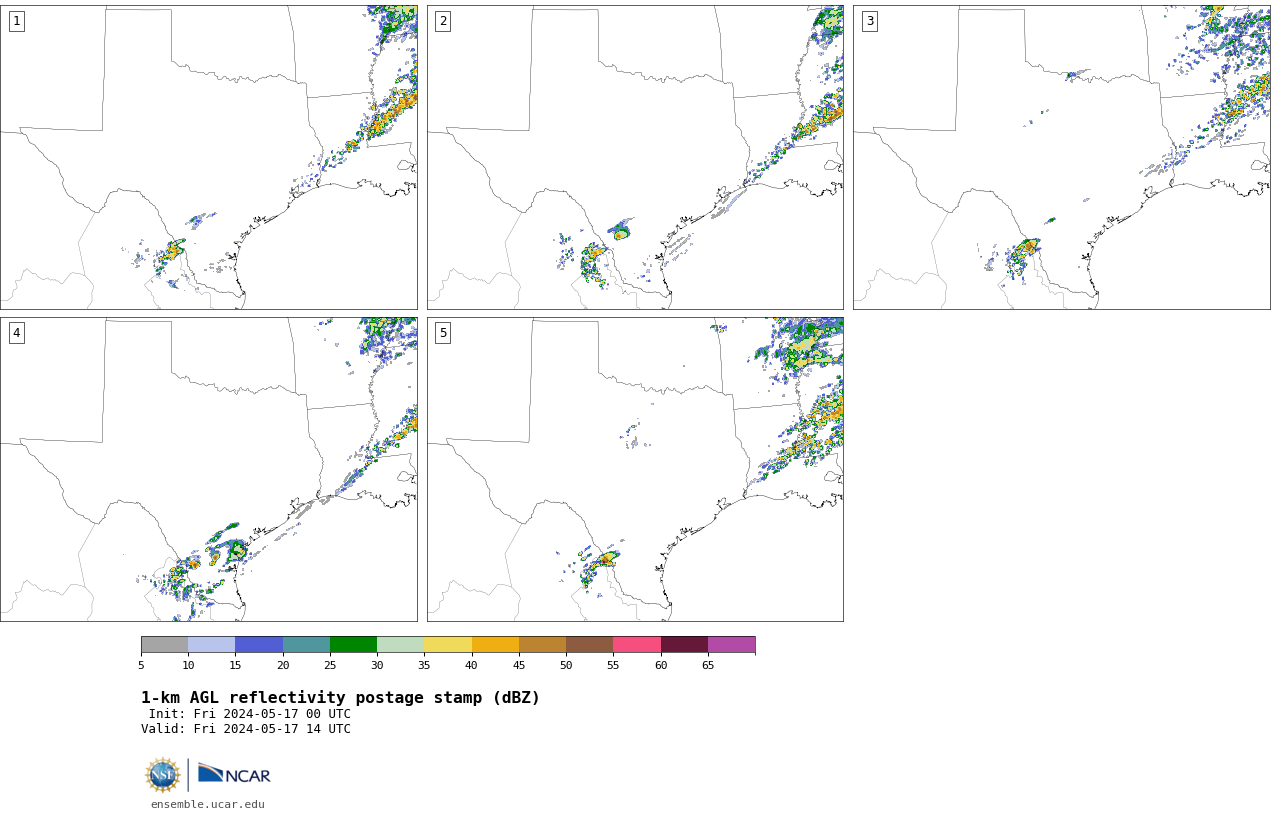Open ensemble member 4 reflectivity map
Viewport: 1280px width, 815px height.
(x=209, y=469)
